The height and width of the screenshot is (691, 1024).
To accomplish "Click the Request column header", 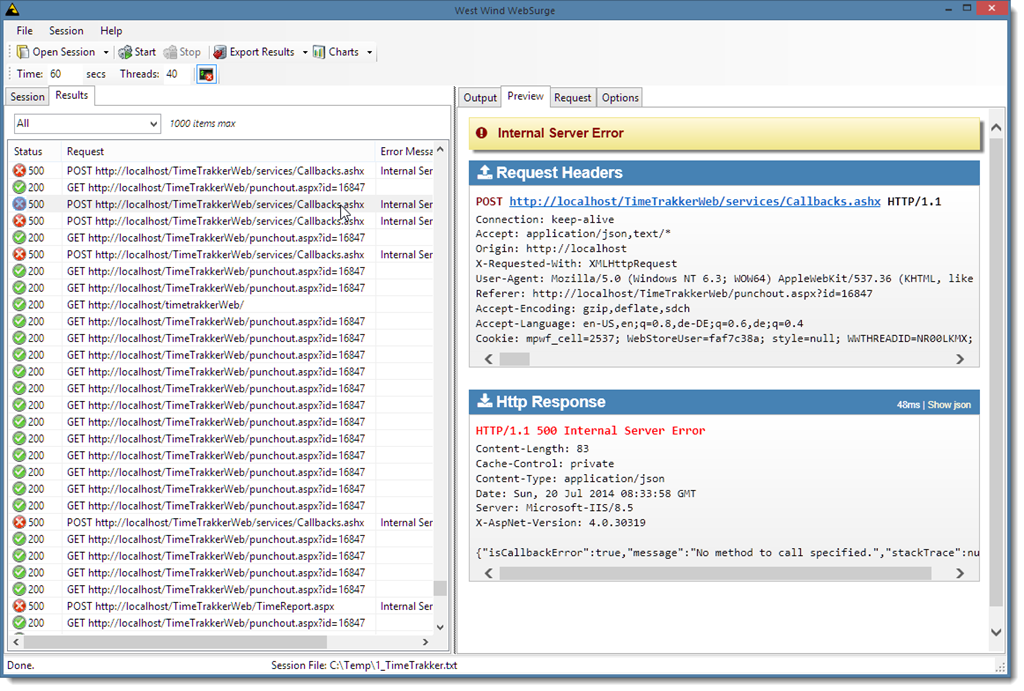I will coord(218,152).
